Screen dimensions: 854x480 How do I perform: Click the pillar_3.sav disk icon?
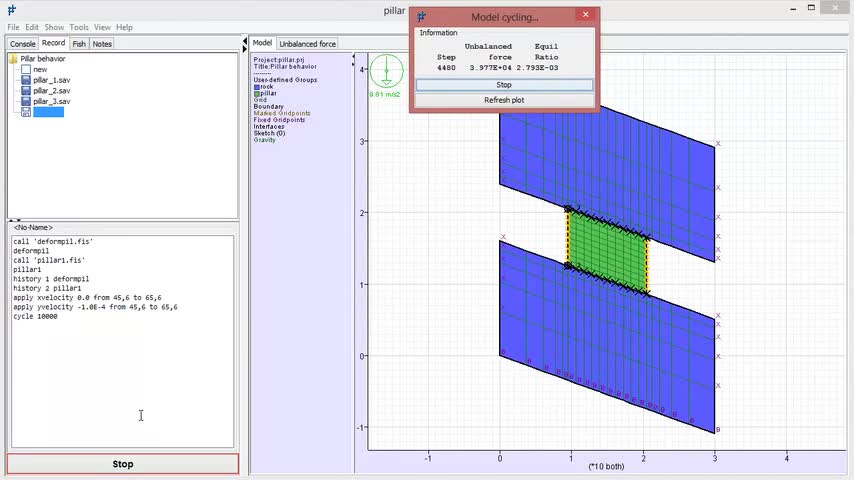[26, 102]
